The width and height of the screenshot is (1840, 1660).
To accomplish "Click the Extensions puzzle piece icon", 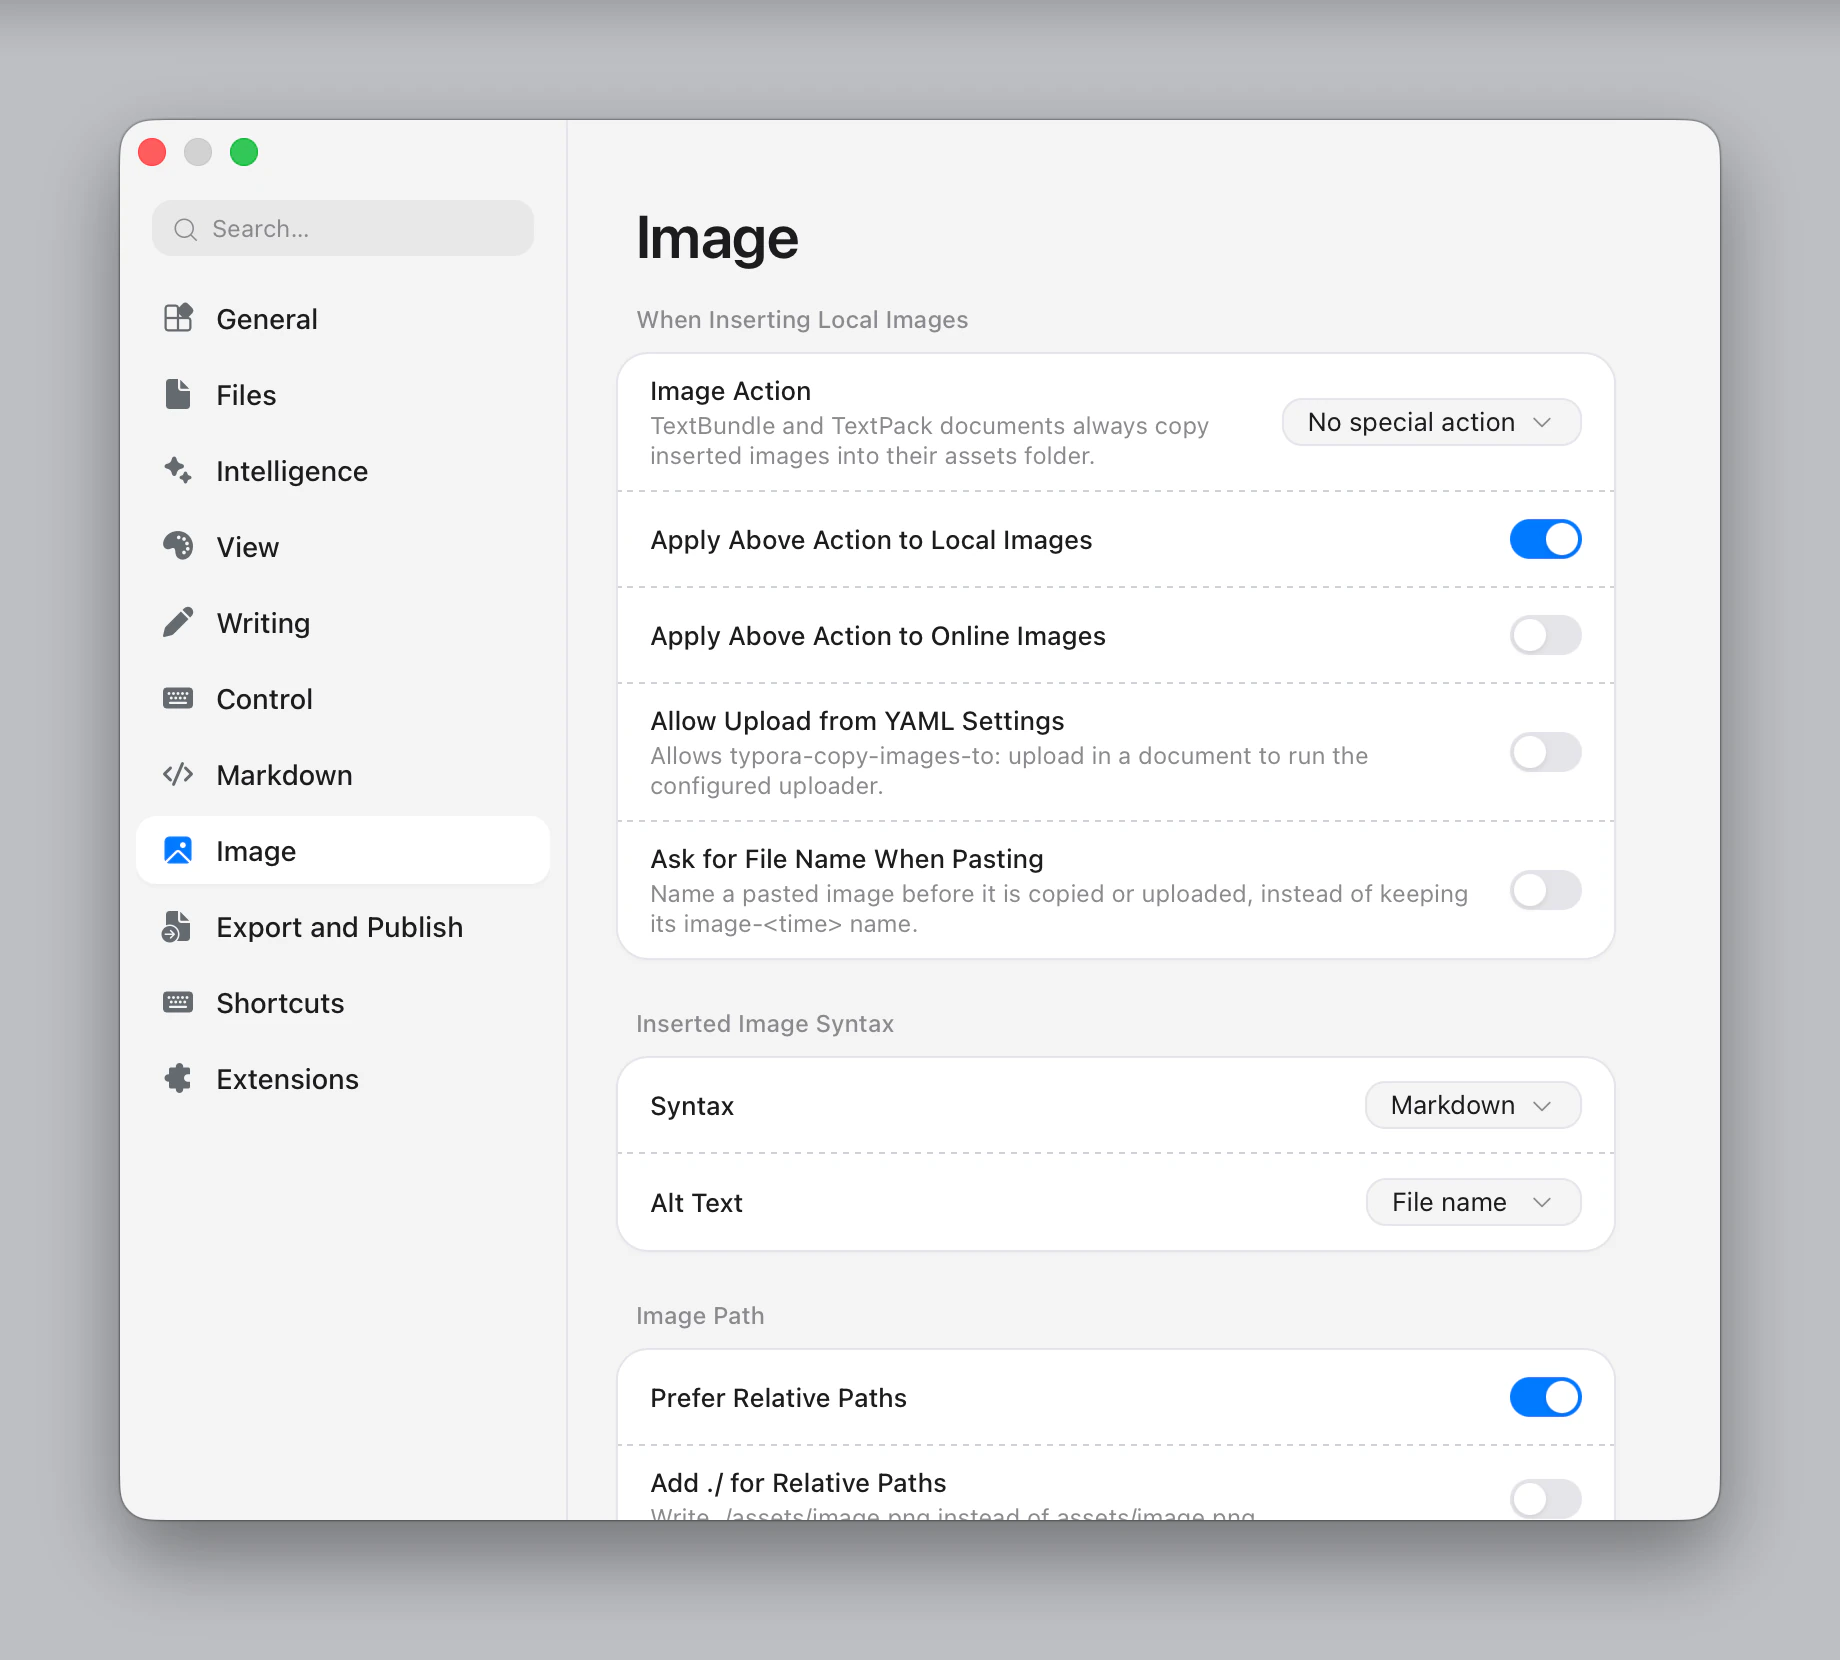I will pyautogui.click(x=178, y=1078).
